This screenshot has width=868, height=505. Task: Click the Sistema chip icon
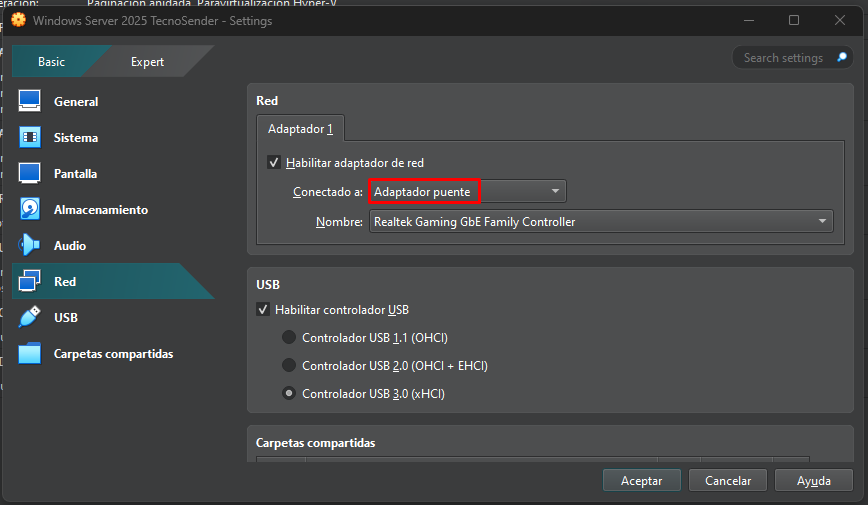pos(29,137)
